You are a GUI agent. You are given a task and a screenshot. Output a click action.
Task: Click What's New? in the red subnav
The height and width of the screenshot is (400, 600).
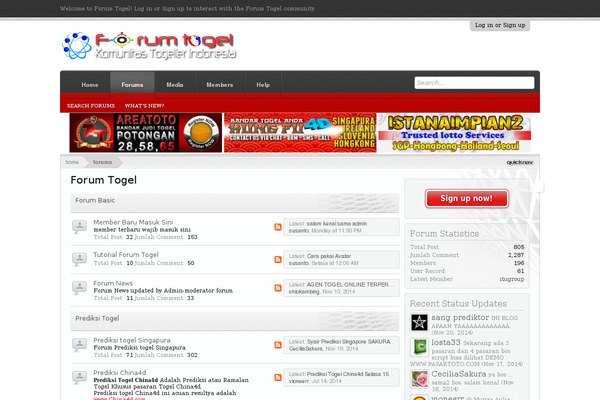click(144, 106)
